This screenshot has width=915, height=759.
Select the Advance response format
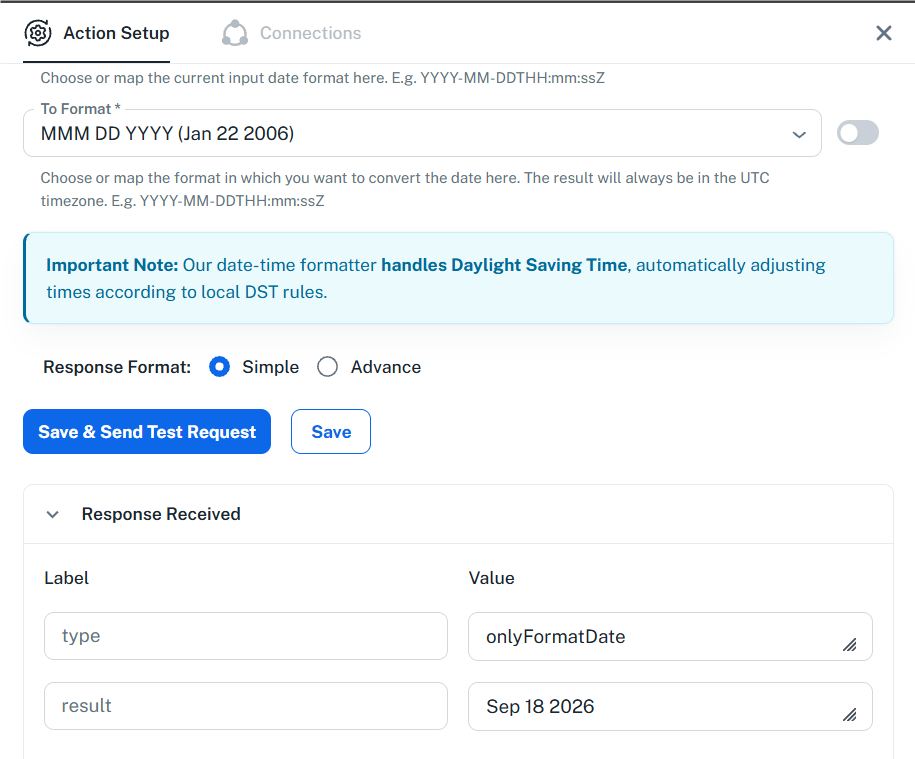(x=327, y=367)
